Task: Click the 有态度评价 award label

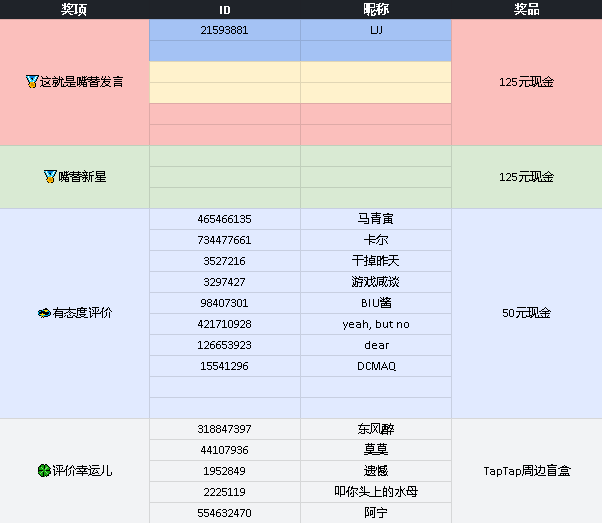Action: pyautogui.click(x=82, y=313)
